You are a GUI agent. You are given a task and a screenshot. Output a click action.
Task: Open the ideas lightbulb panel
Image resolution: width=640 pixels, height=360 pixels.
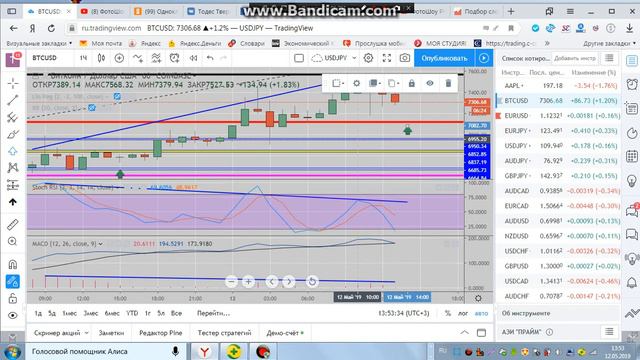[x=632, y=180]
